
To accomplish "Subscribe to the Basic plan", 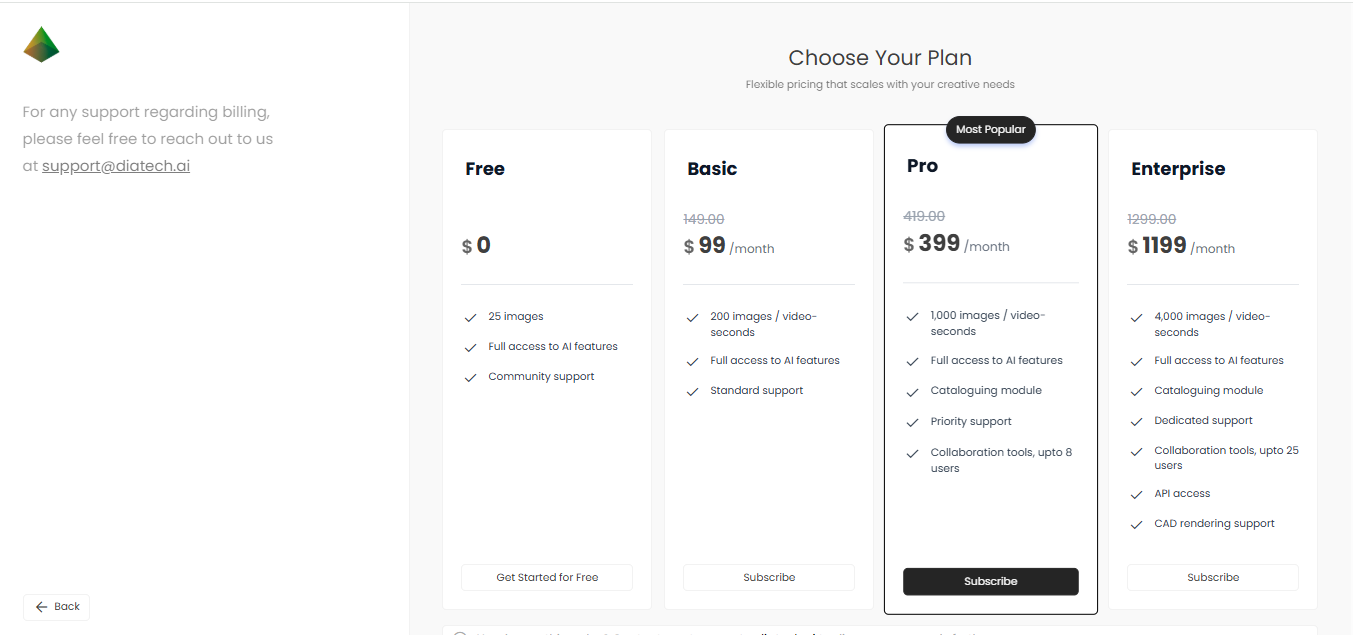I will coord(769,577).
